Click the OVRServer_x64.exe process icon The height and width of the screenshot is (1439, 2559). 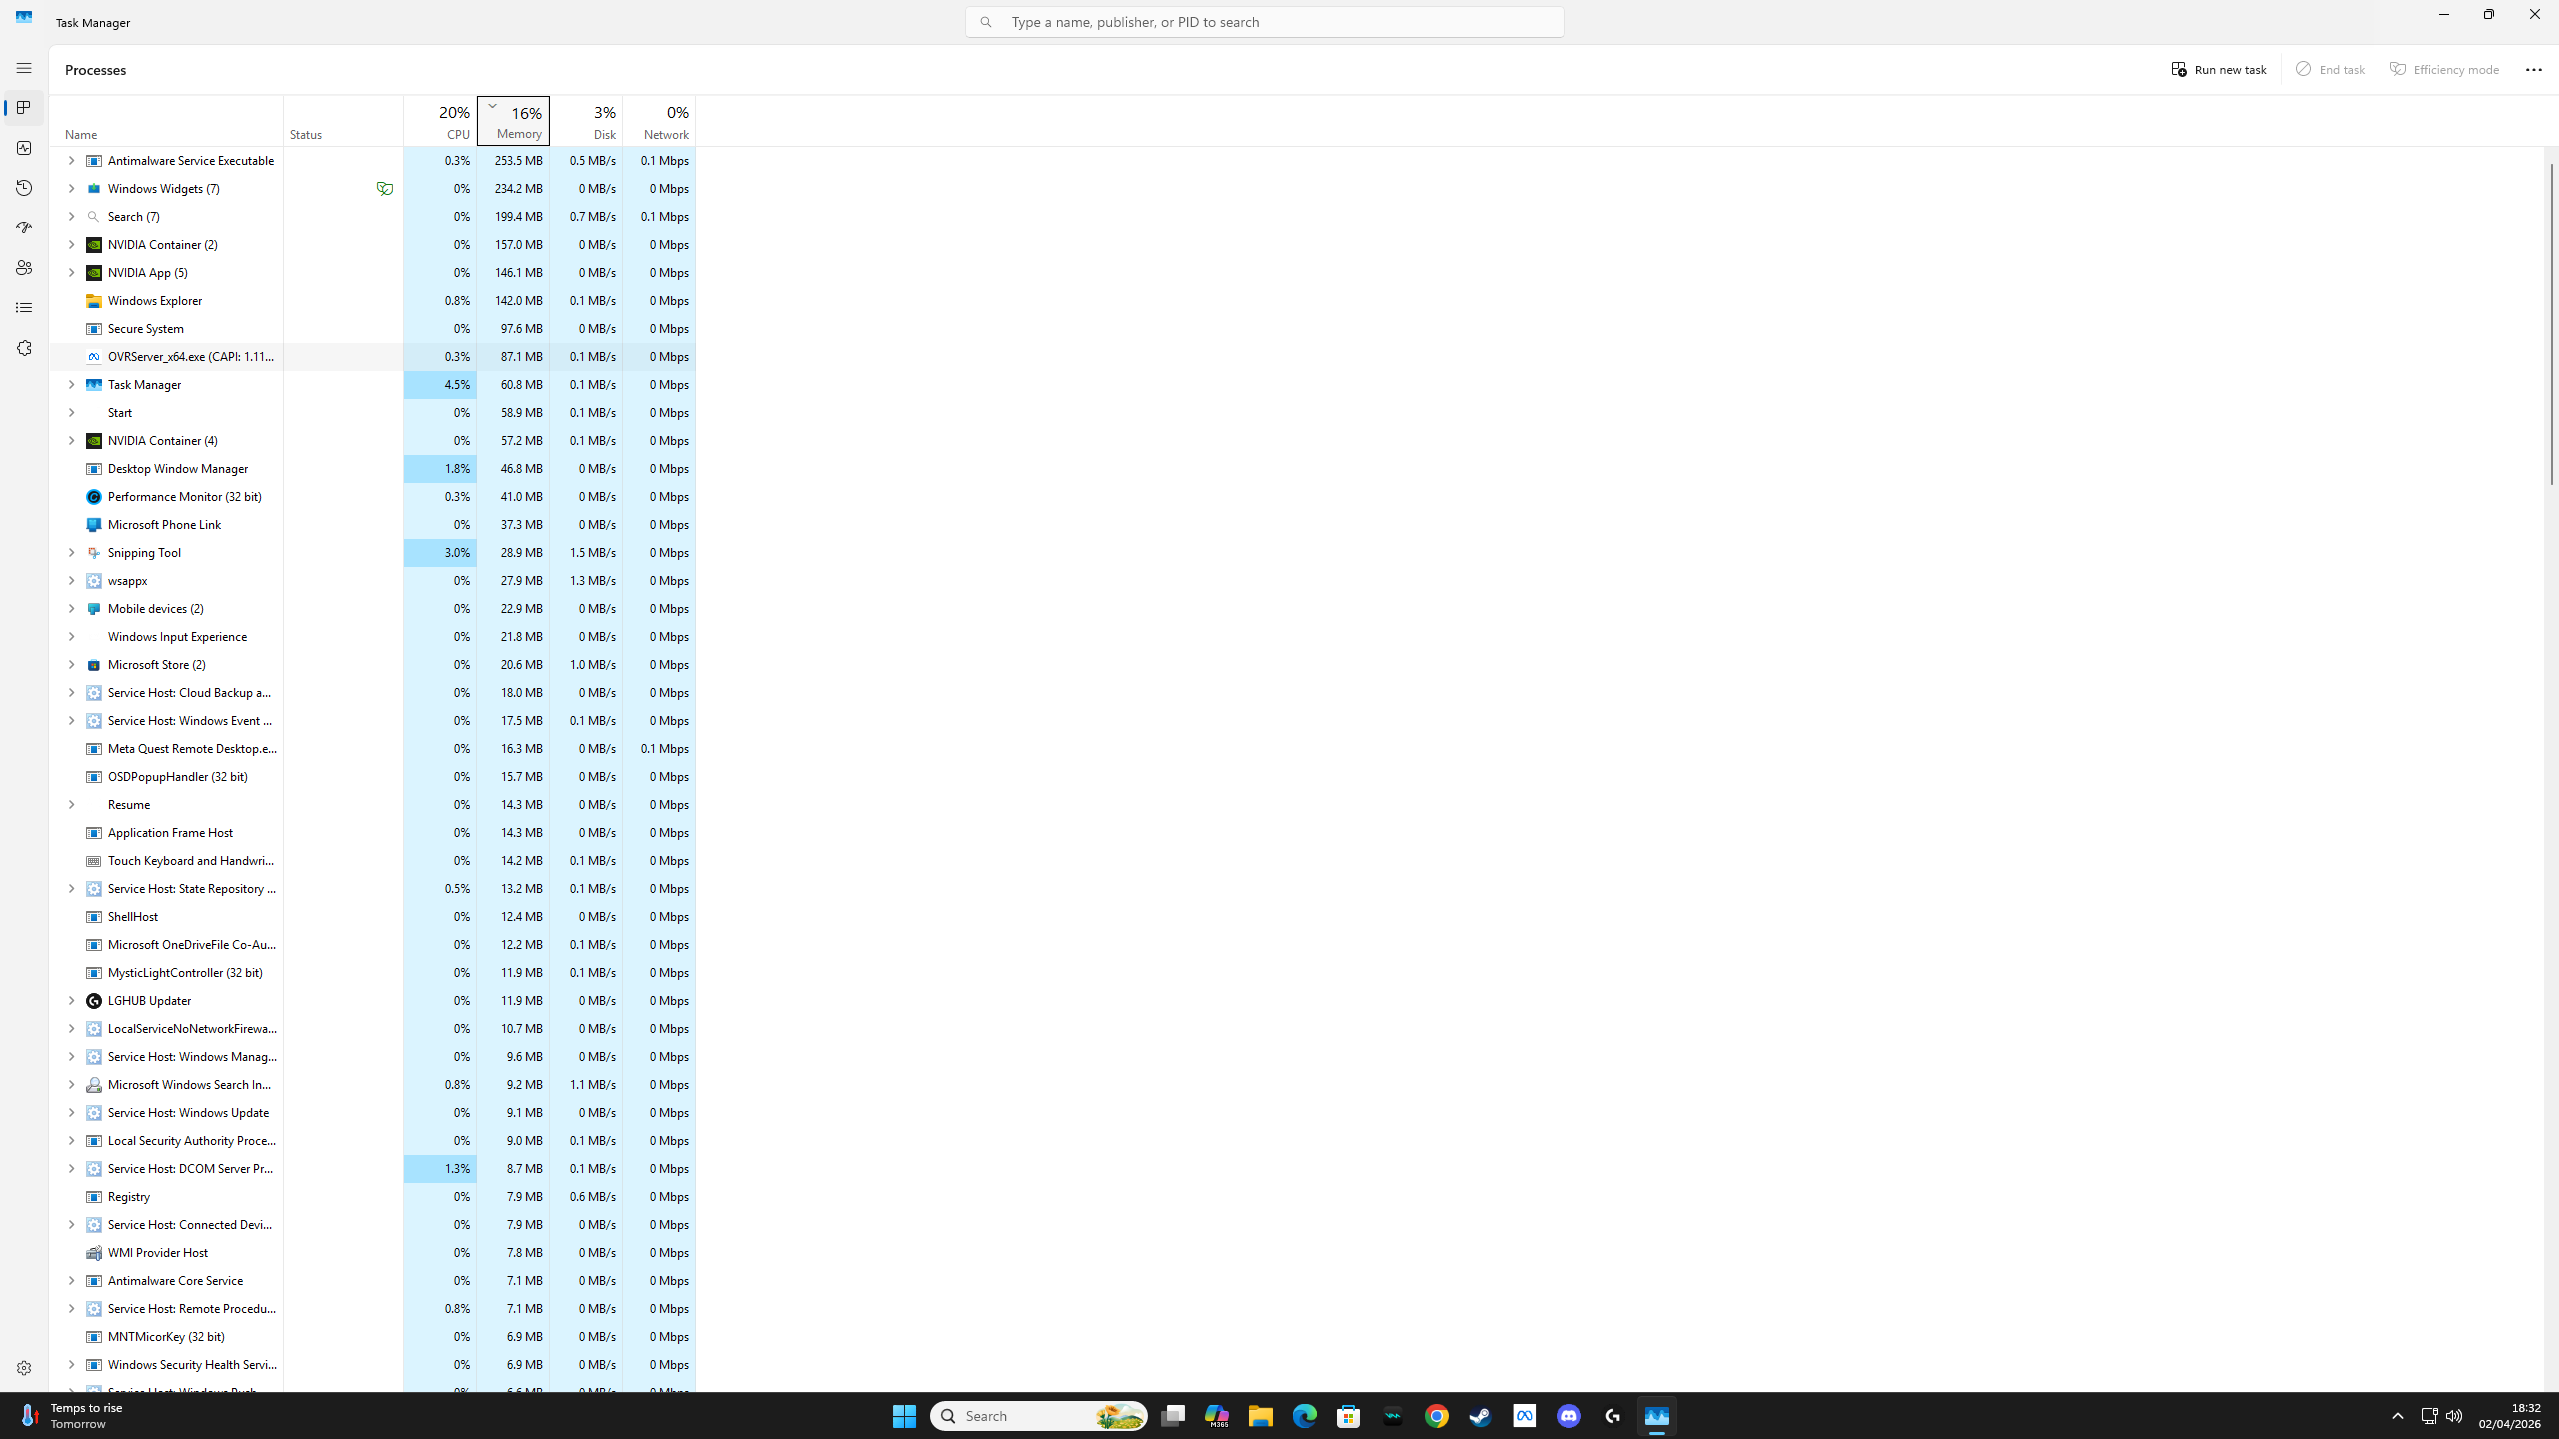[x=94, y=357]
